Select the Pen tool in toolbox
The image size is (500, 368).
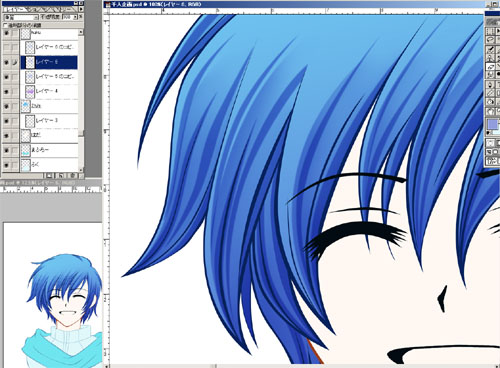click(x=490, y=84)
